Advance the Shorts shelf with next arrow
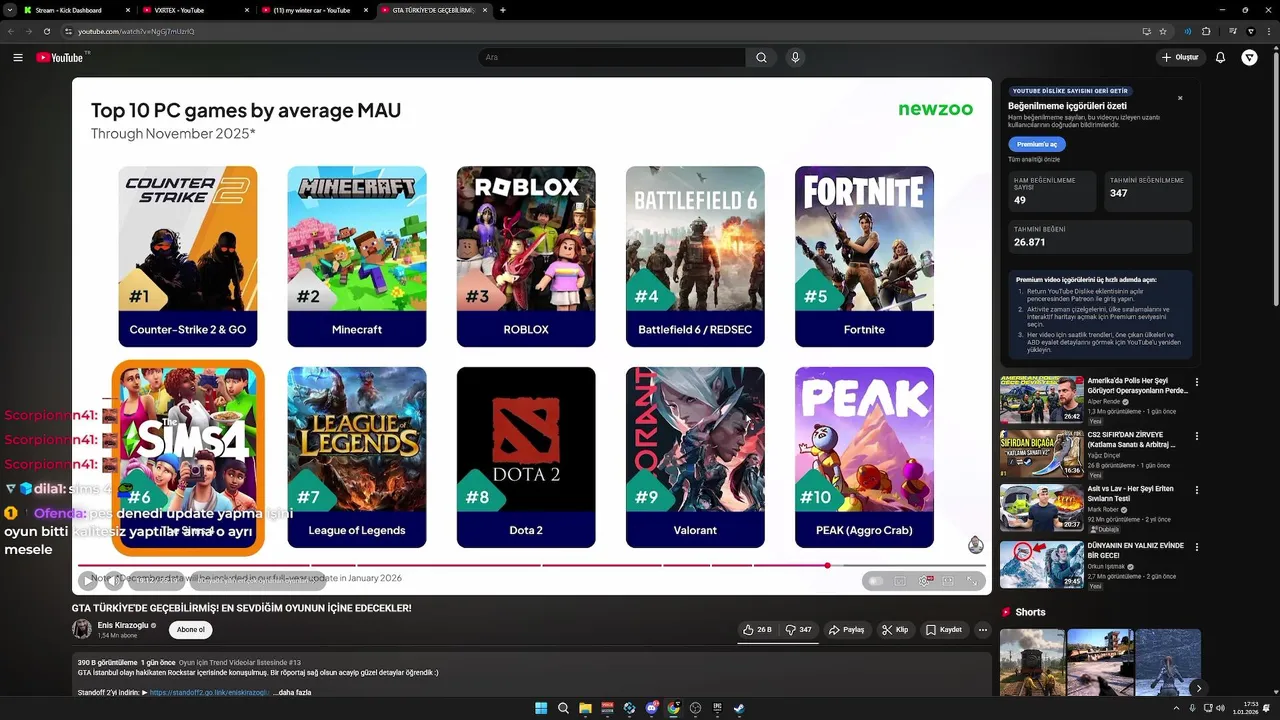This screenshot has height=720, width=1280. pos(1198,688)
